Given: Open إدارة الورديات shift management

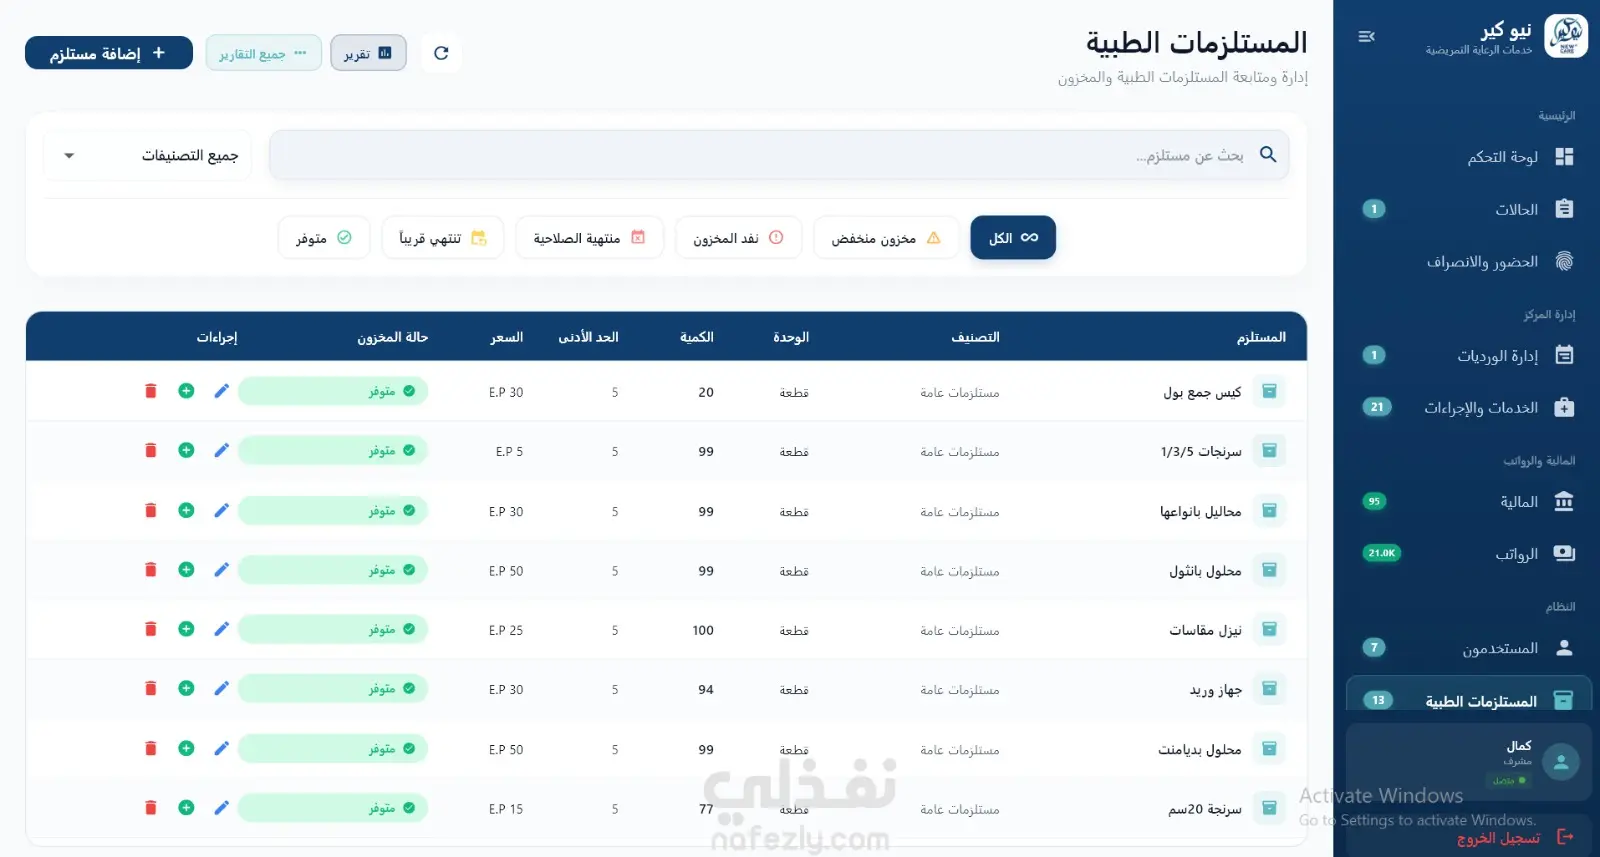Looking at the screenshot, I should 1468,355.
